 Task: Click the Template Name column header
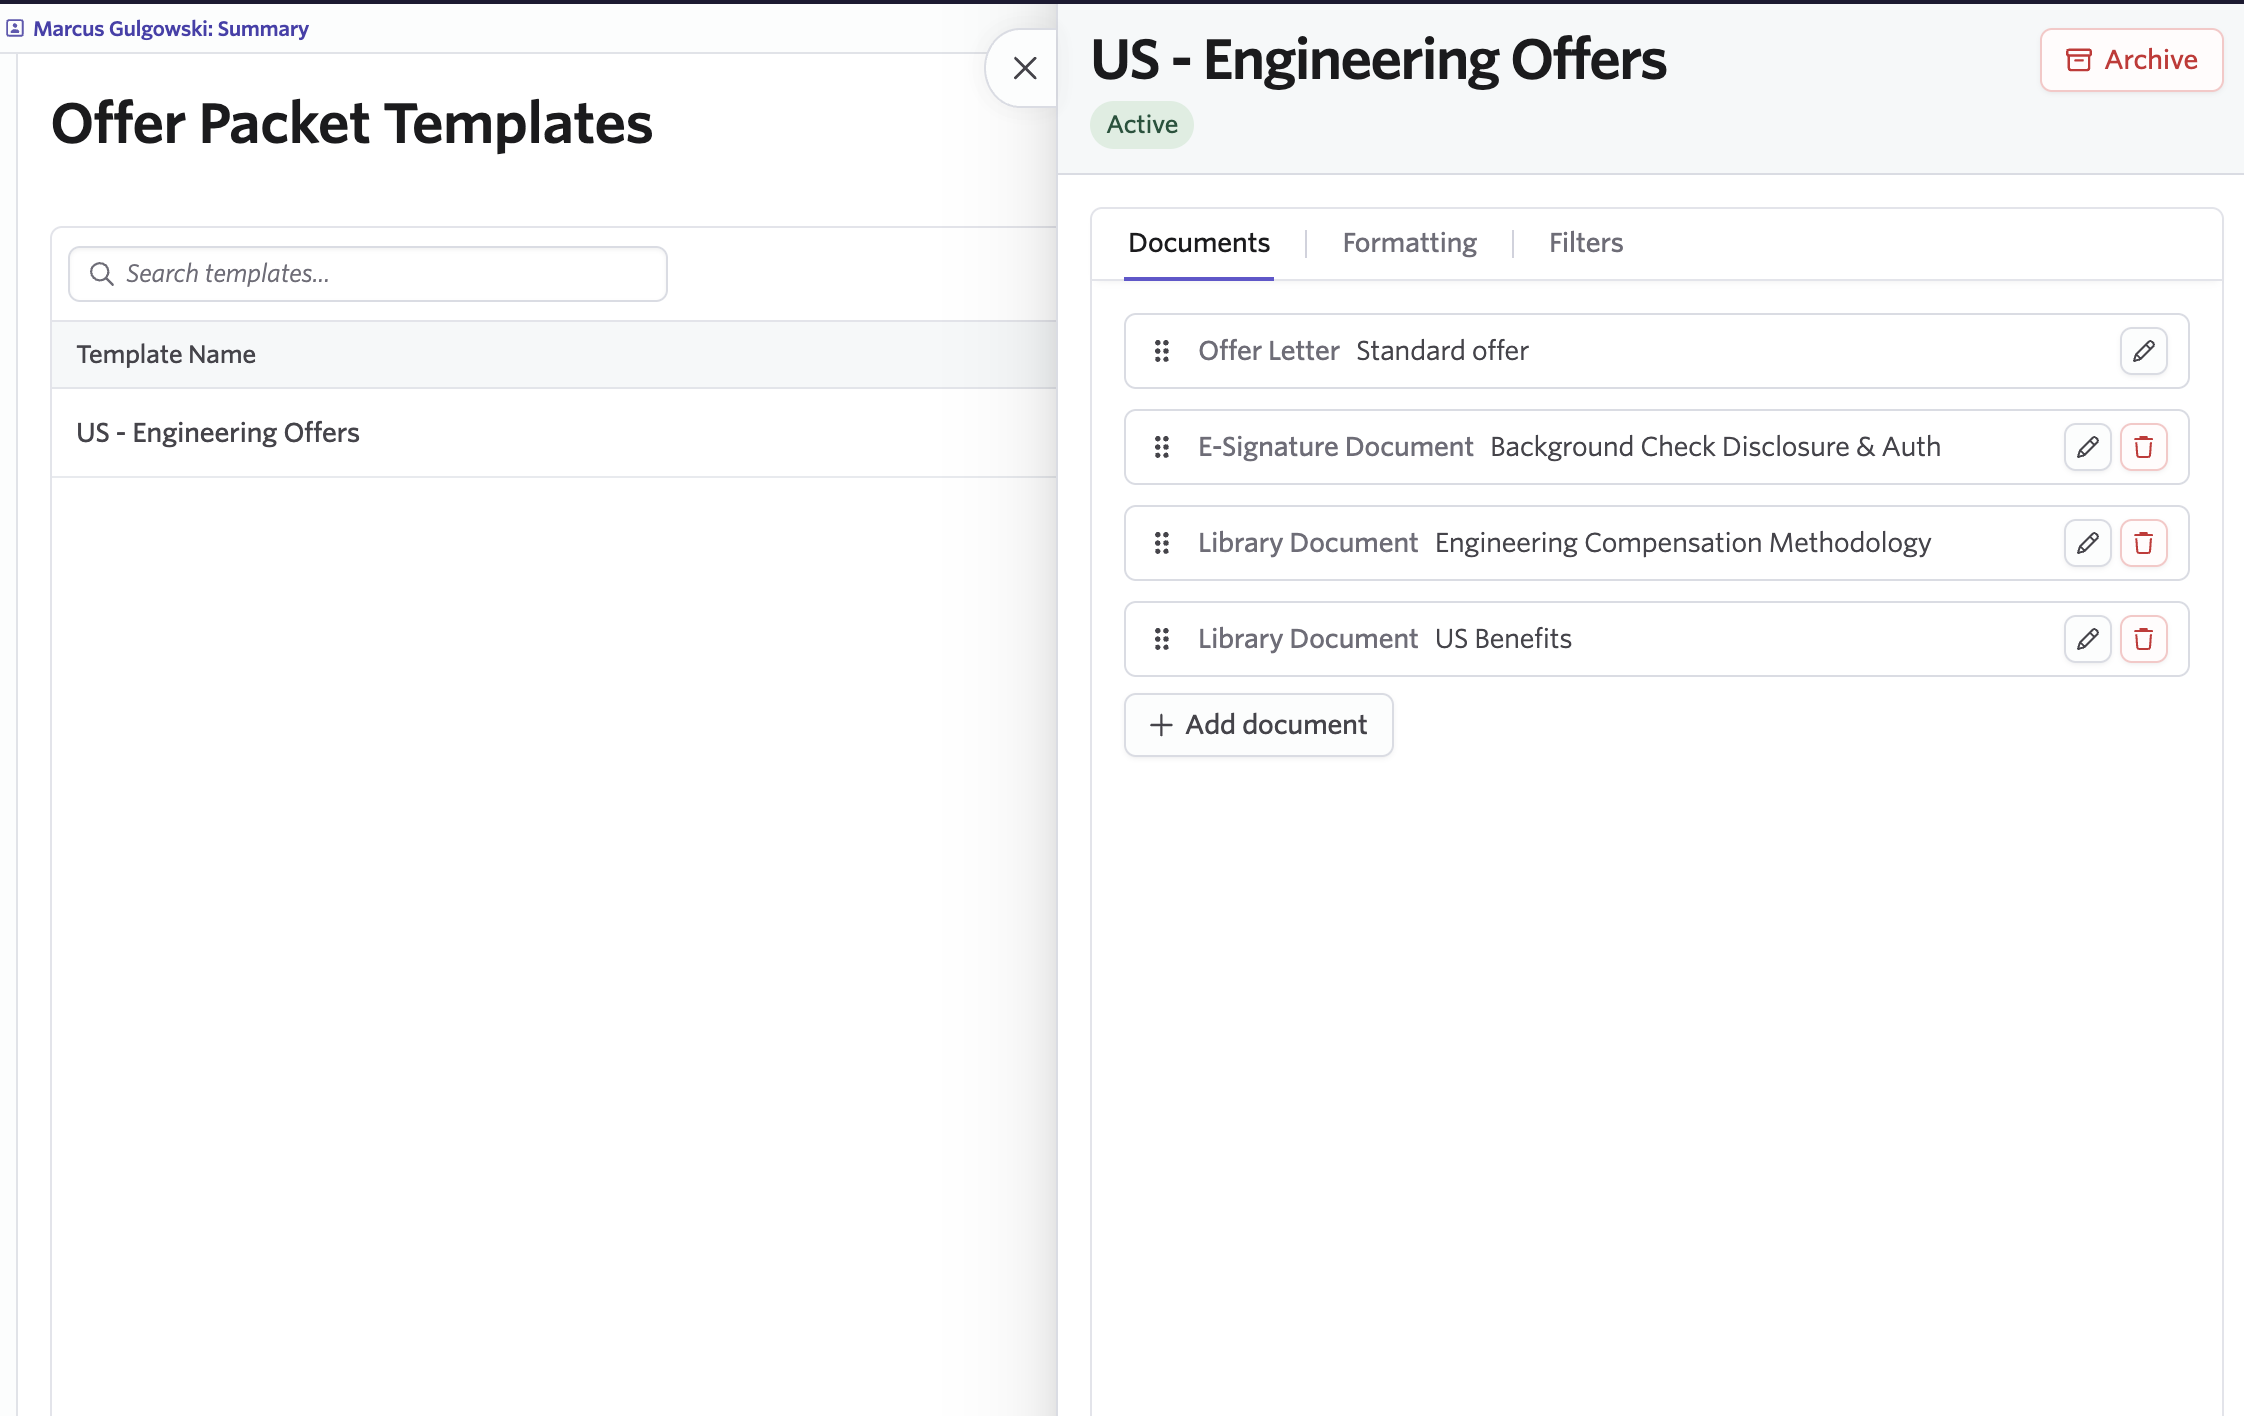pyautogui.click(x=166, y=354)
